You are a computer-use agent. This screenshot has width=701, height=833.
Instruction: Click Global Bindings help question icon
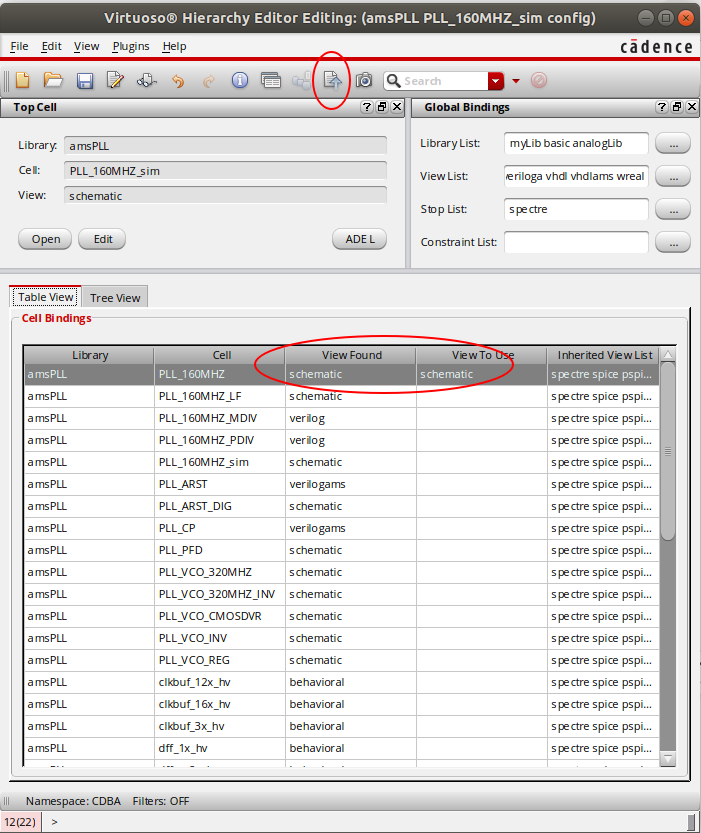pos(661,107)
